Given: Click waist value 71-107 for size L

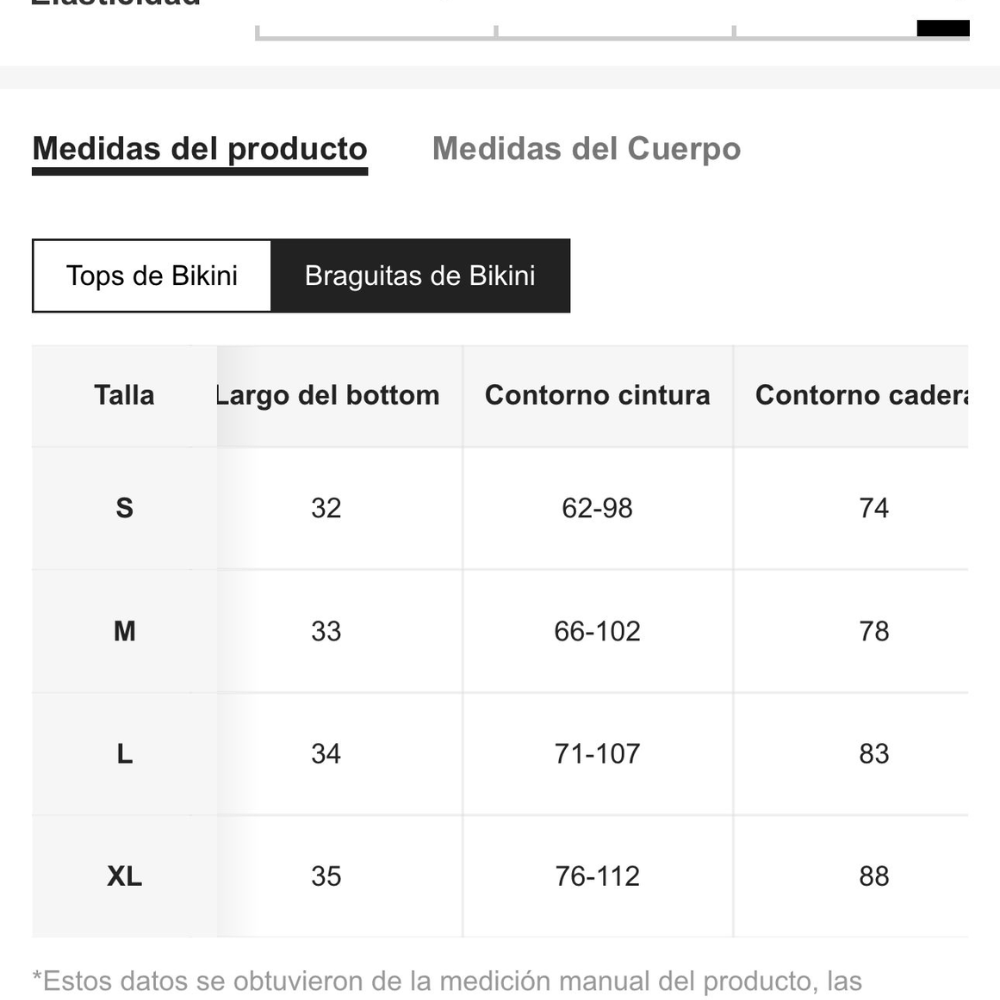Looking at the screenshot, I should [x=597, y=754].
